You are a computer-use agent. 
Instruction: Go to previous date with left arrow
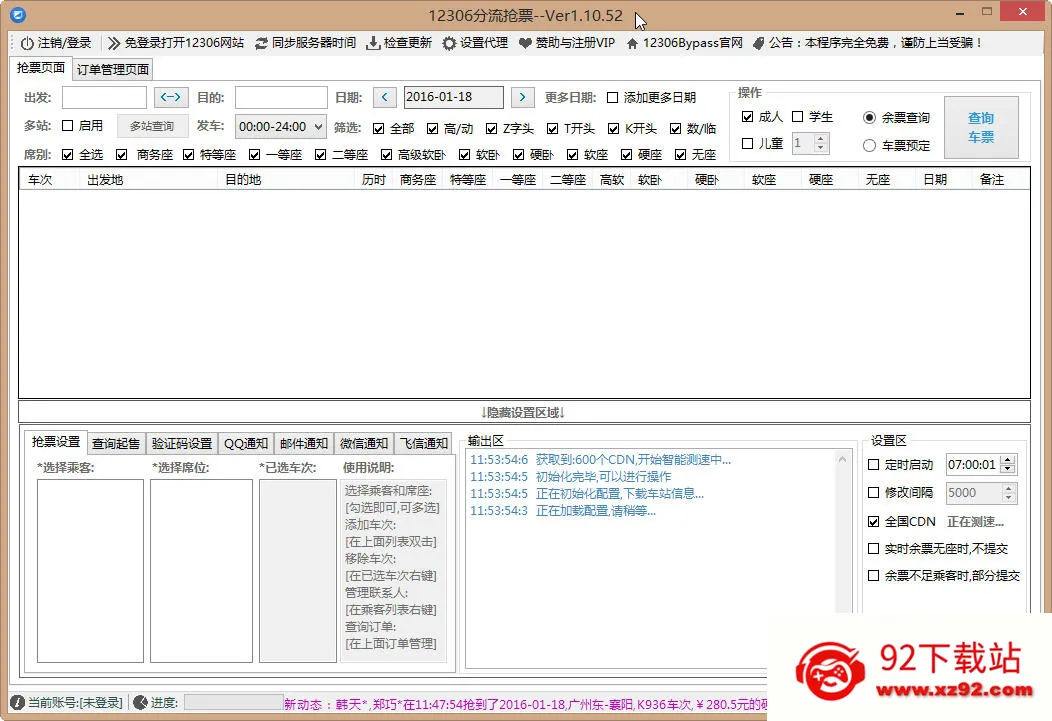pos(384,97)
